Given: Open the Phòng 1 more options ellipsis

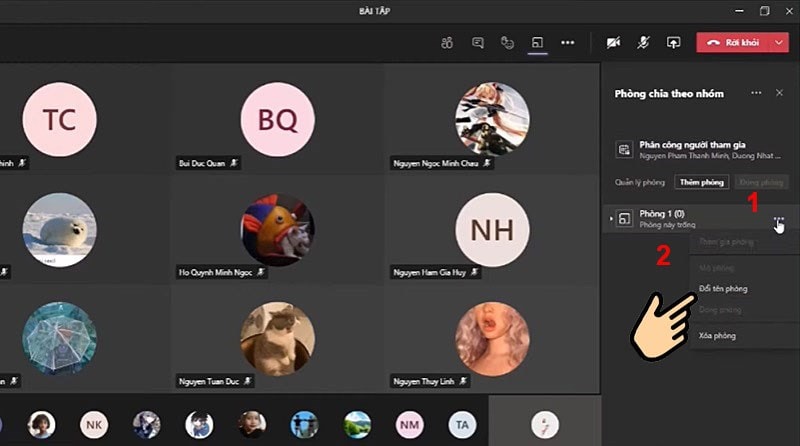Looking at the screenshot, I should click(779, 219).
